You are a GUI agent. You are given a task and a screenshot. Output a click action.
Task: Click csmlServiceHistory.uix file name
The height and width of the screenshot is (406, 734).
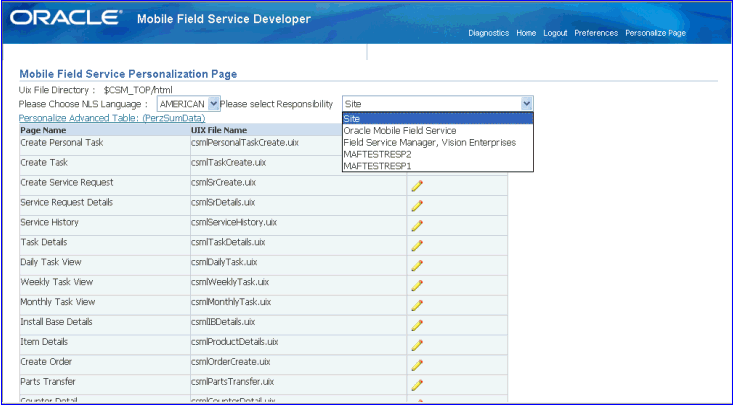234,222
